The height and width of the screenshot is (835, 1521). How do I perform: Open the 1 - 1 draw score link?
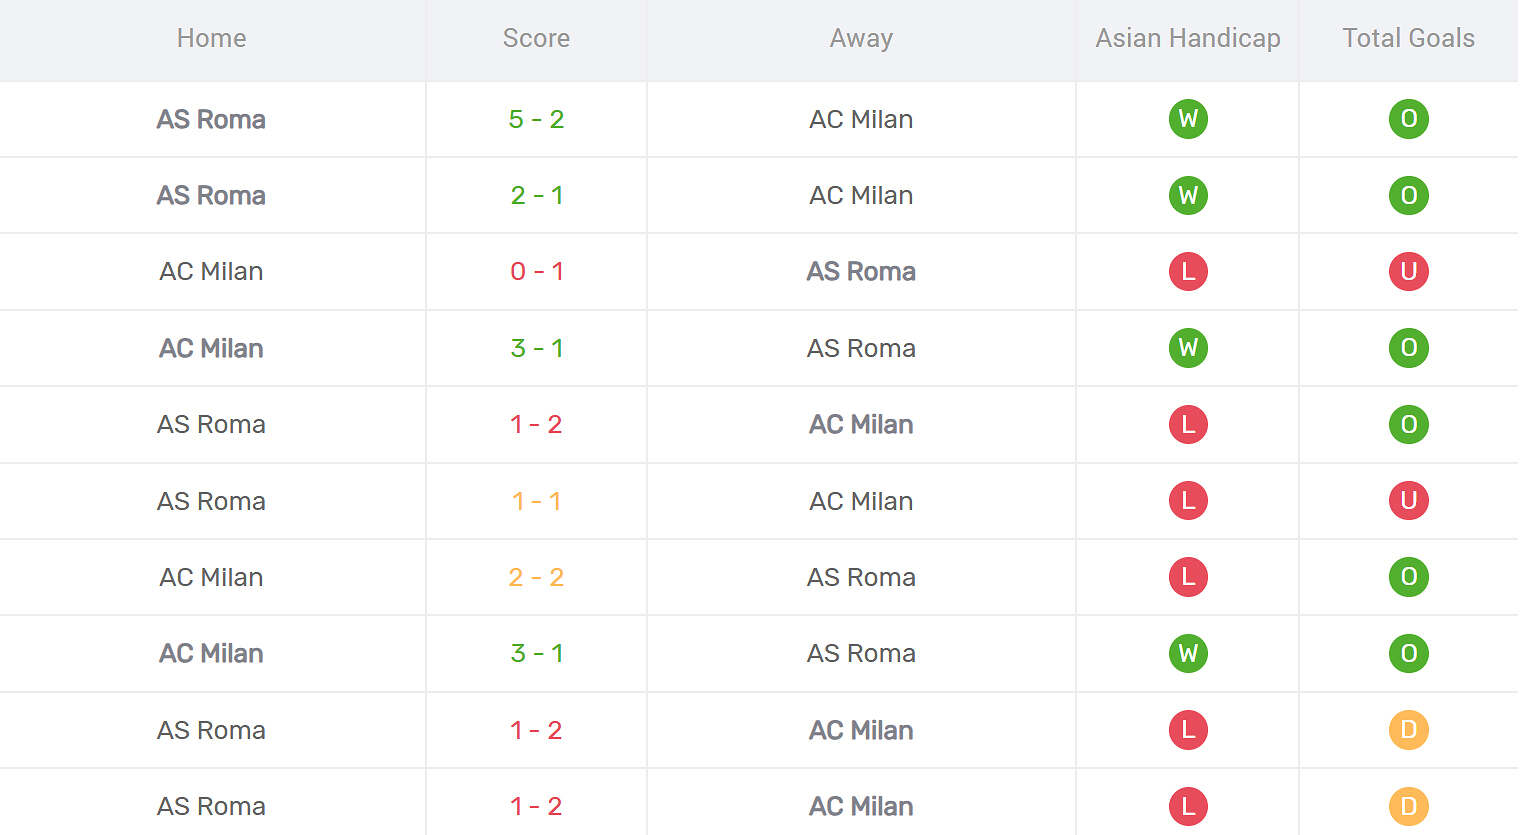[x=536, y=501]
